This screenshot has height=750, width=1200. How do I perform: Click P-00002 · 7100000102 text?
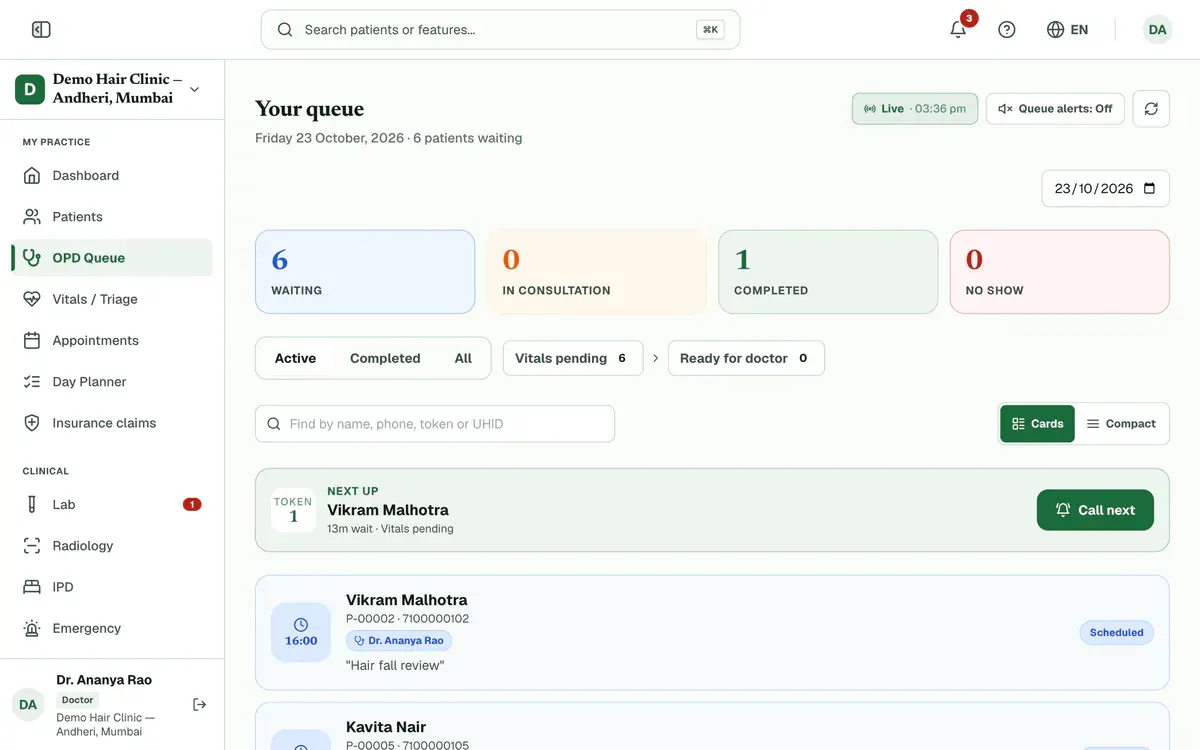pos(407,619)
